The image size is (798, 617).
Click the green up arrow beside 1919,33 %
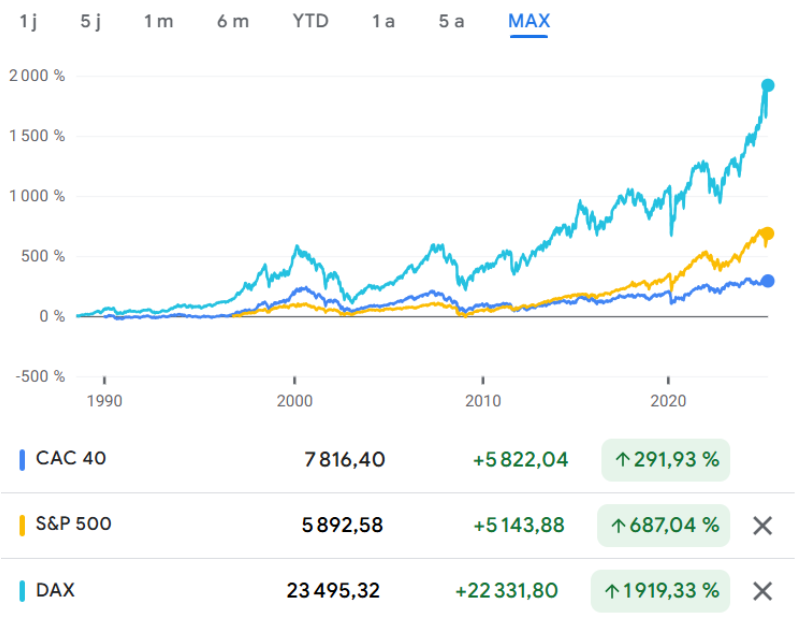coord(612,592)
